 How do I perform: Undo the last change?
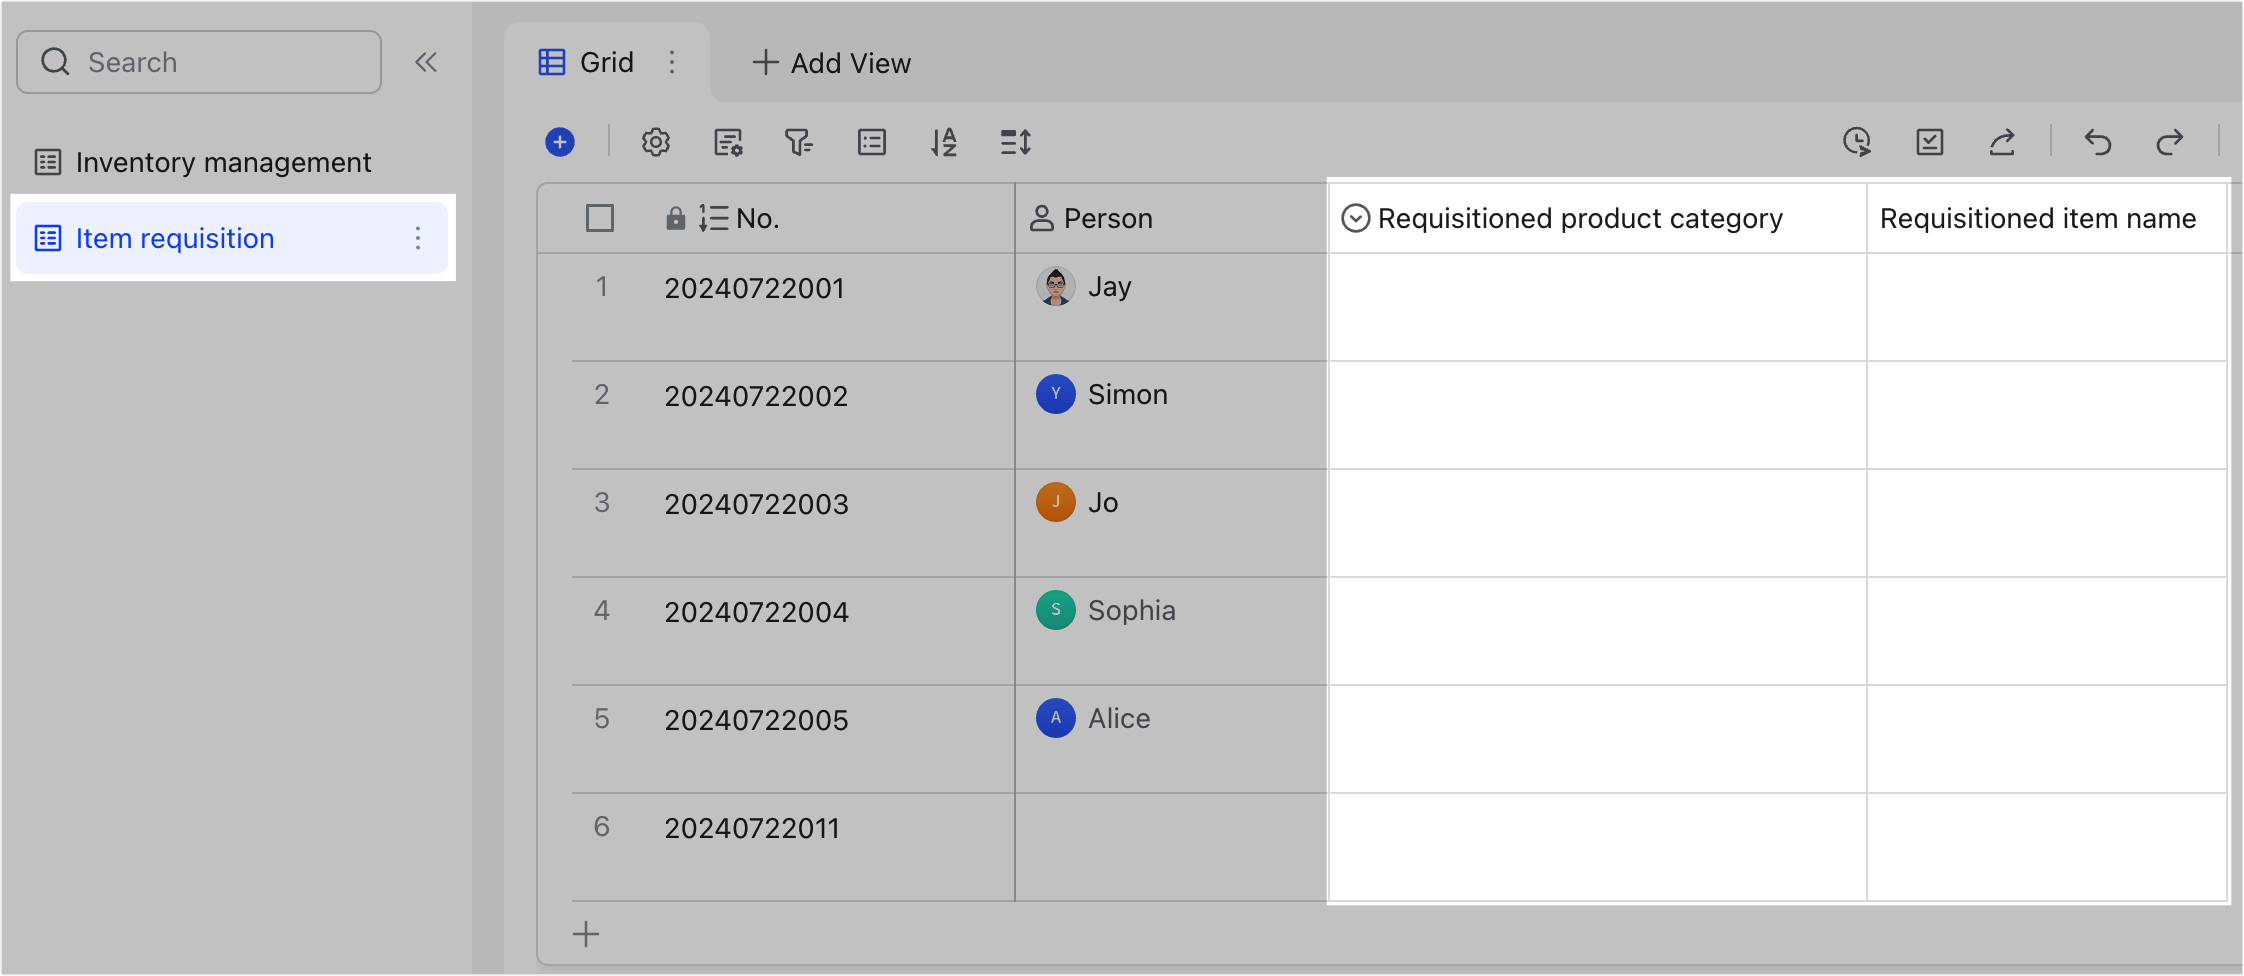[2097, 142]
